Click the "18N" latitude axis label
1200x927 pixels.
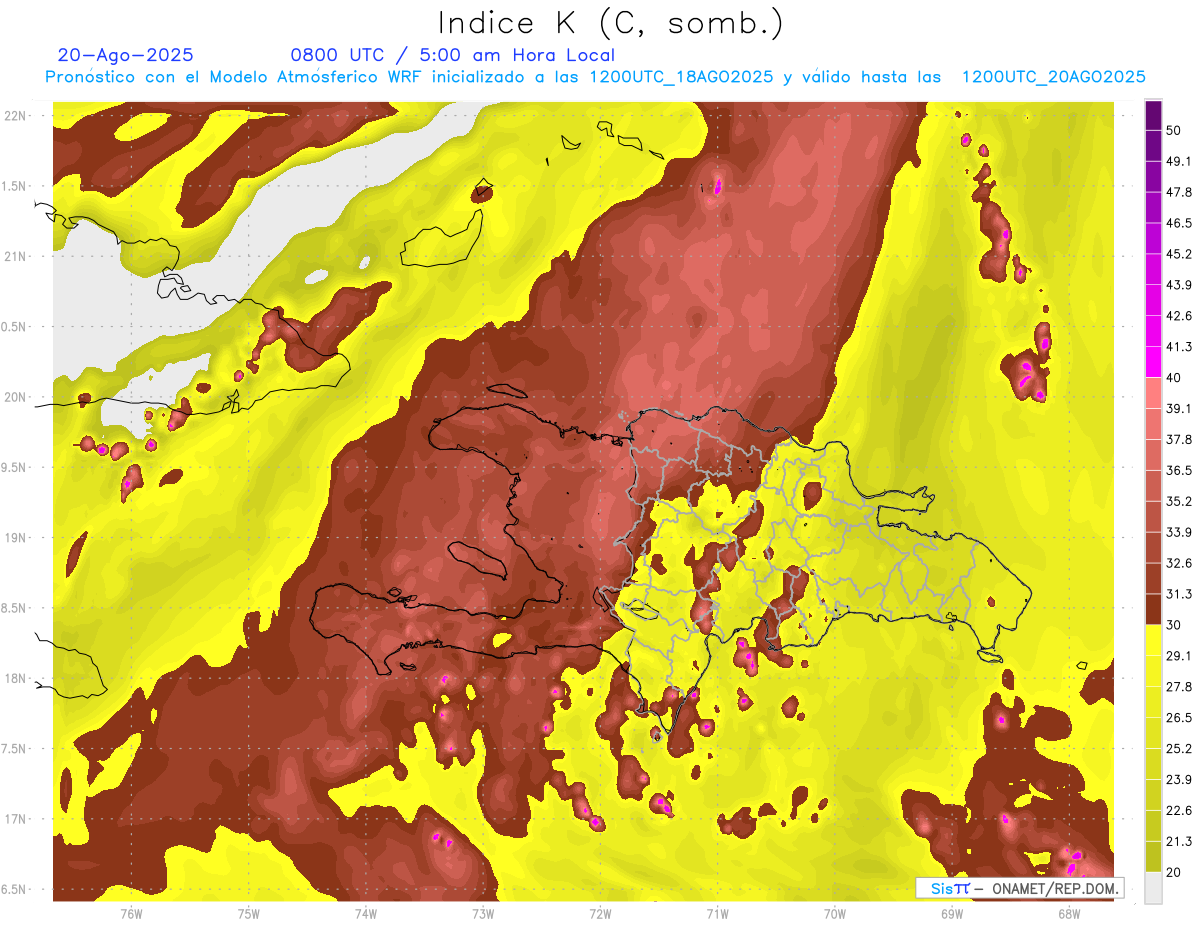point(16,678)
